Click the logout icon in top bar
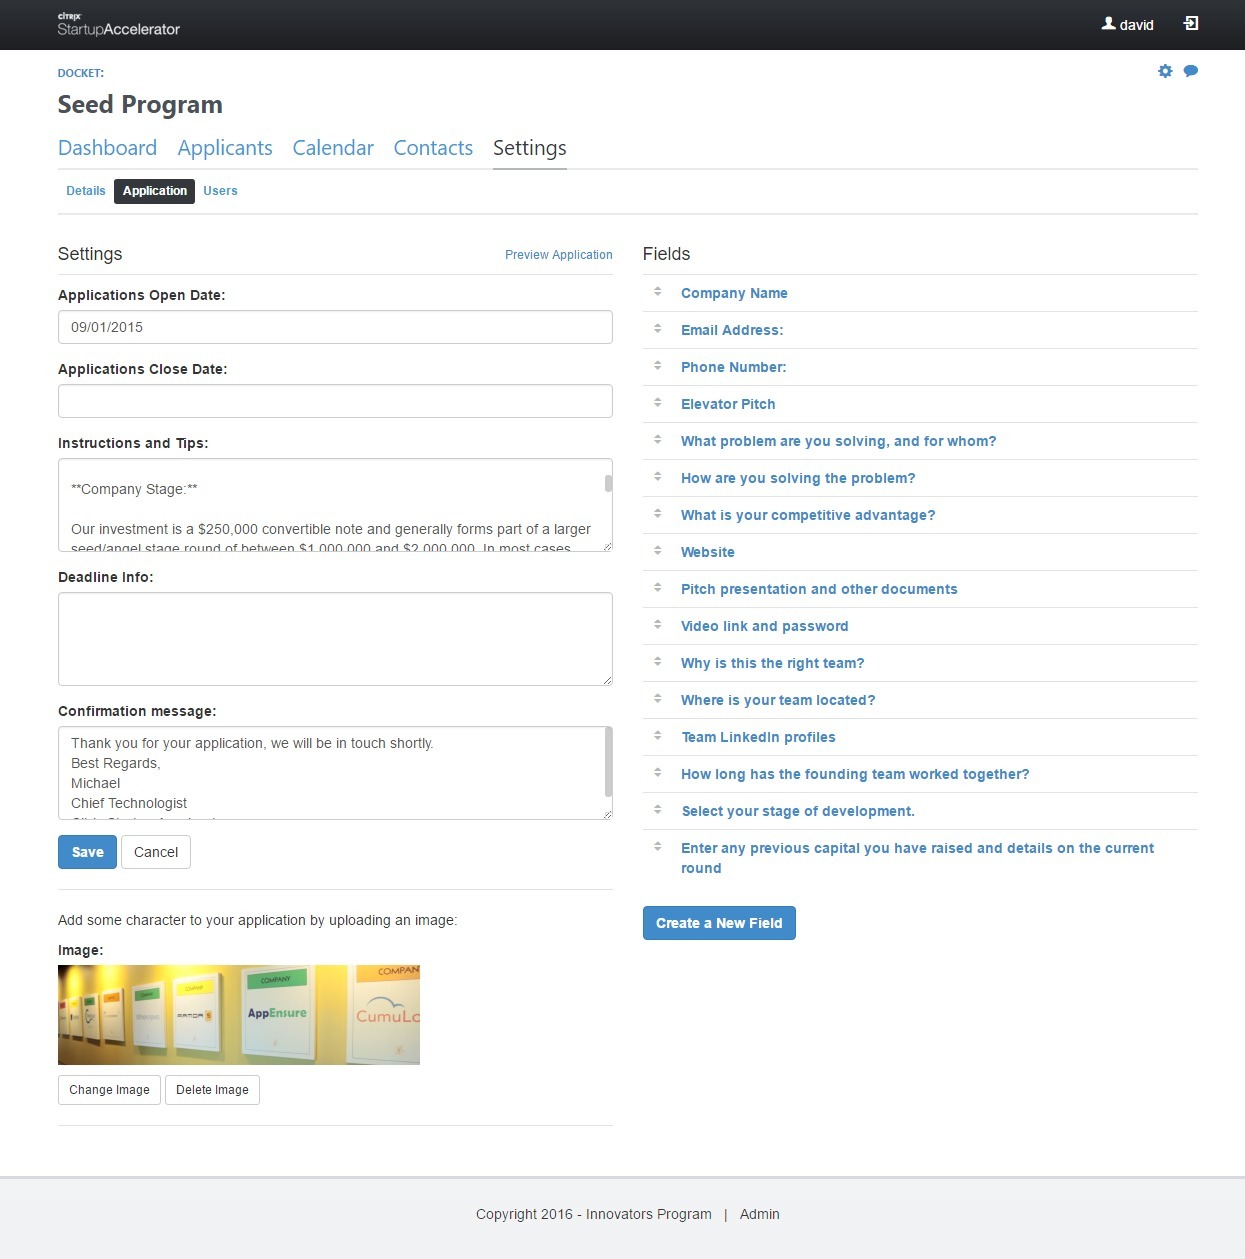Screen dimensions: 1245x1259 click(1191, 23)
